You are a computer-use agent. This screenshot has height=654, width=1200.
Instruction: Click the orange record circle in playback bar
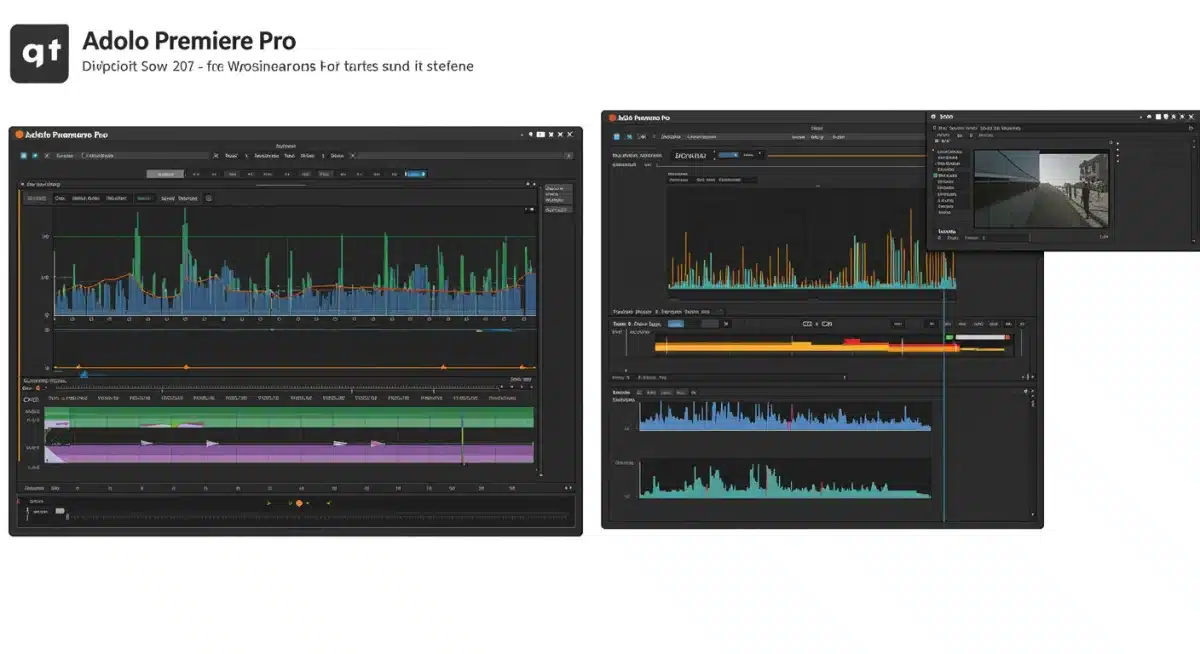298,503
